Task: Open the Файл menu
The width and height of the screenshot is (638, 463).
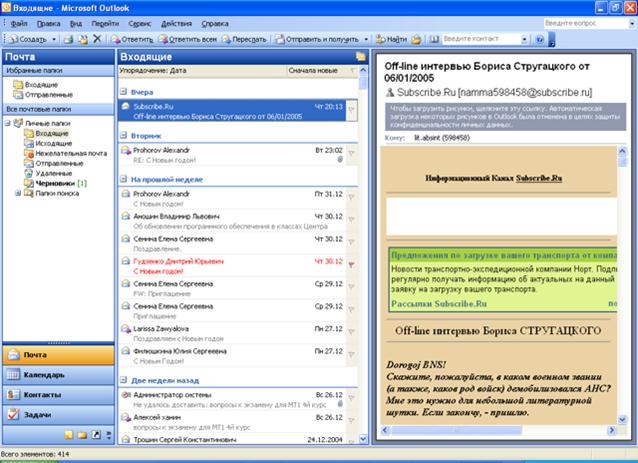Action: pyautogui.click(x=19, y=24)
